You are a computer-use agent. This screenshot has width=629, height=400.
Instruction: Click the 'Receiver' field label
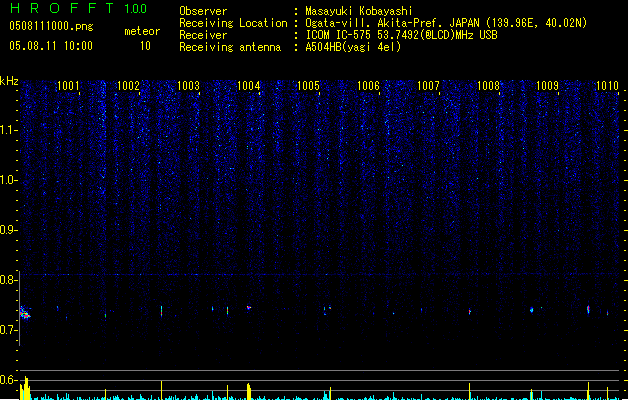(203, 35)
